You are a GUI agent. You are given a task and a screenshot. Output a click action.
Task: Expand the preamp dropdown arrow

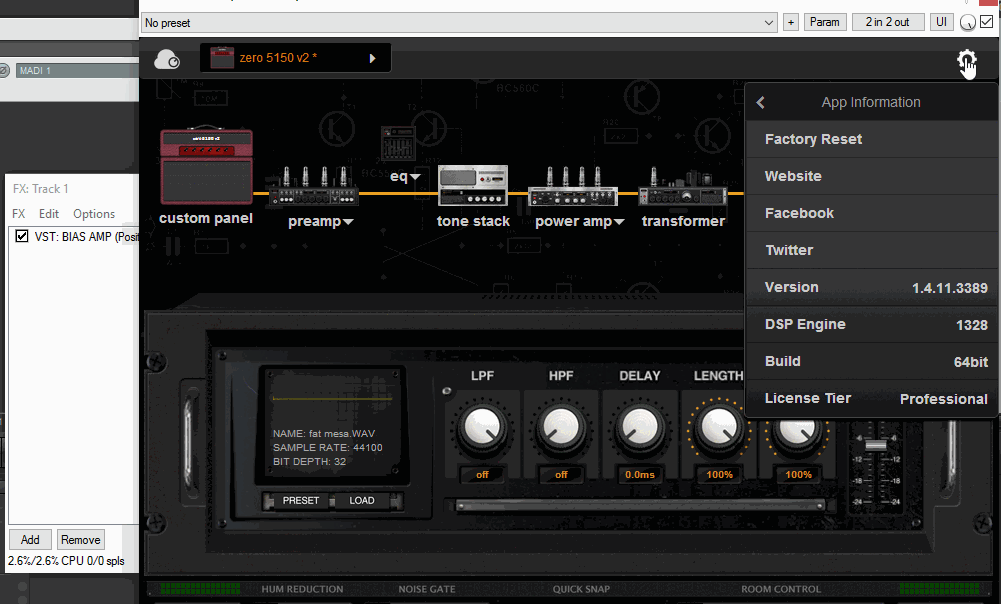pyautogui.click(x=348, y=222)
